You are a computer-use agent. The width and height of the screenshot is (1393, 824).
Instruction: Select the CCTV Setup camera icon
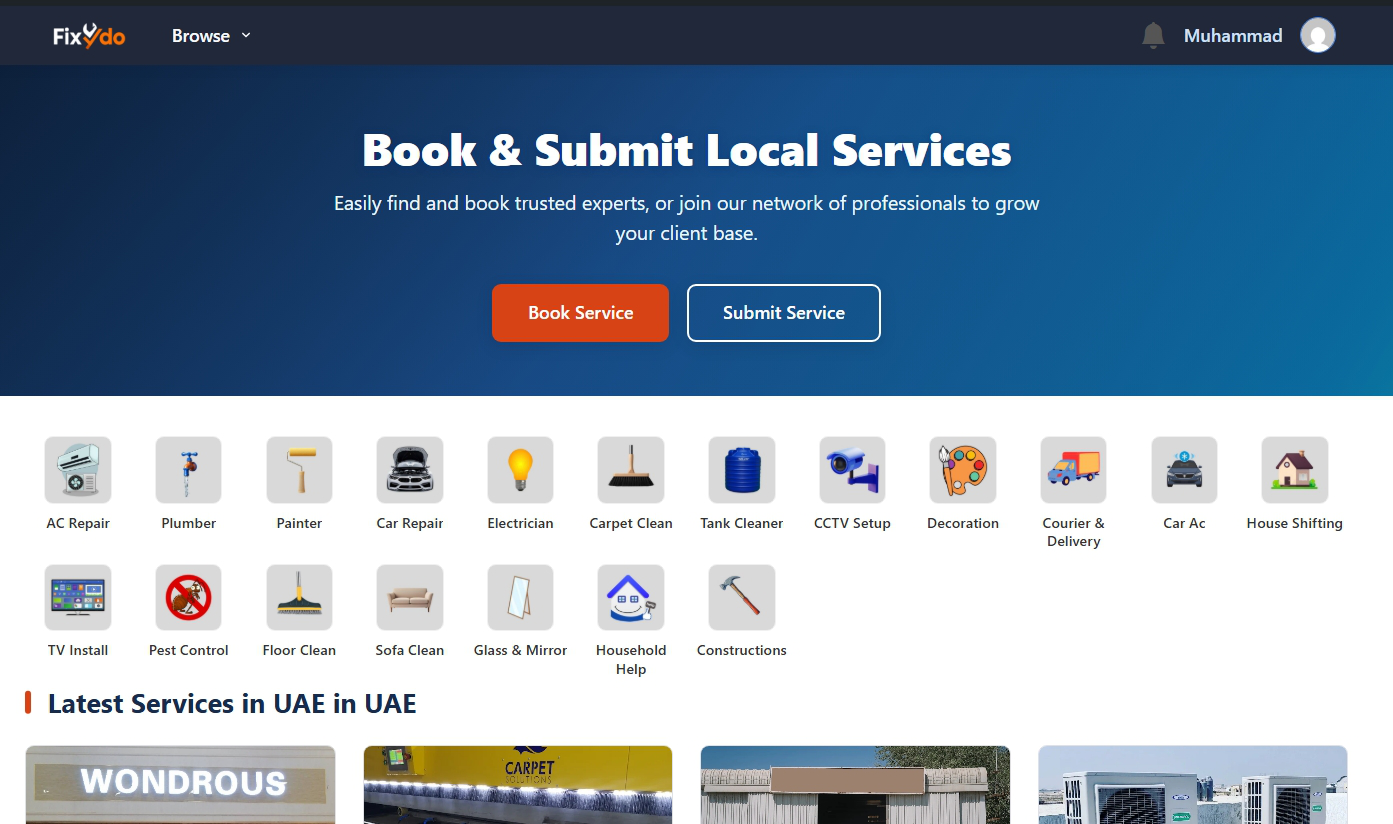click(852, 469)
